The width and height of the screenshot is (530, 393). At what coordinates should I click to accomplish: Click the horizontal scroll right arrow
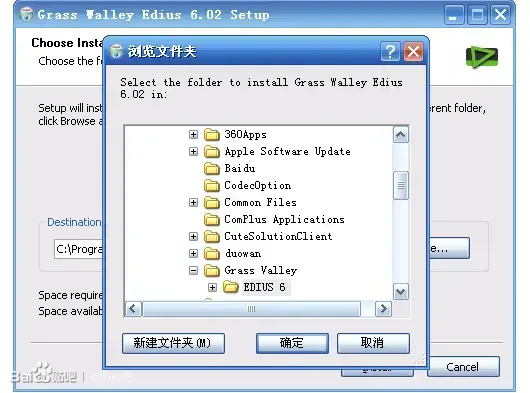tap(383, 309)
